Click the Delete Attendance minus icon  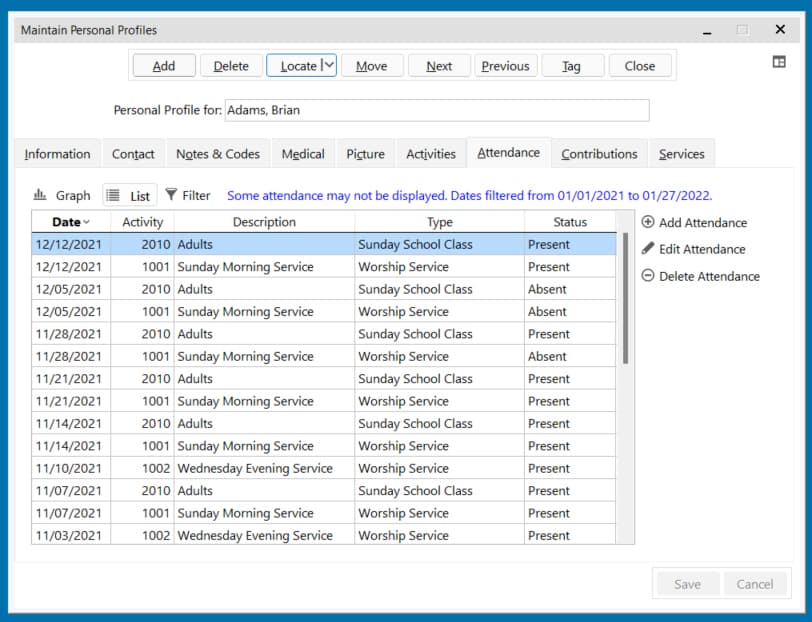[x=647, y=276]
